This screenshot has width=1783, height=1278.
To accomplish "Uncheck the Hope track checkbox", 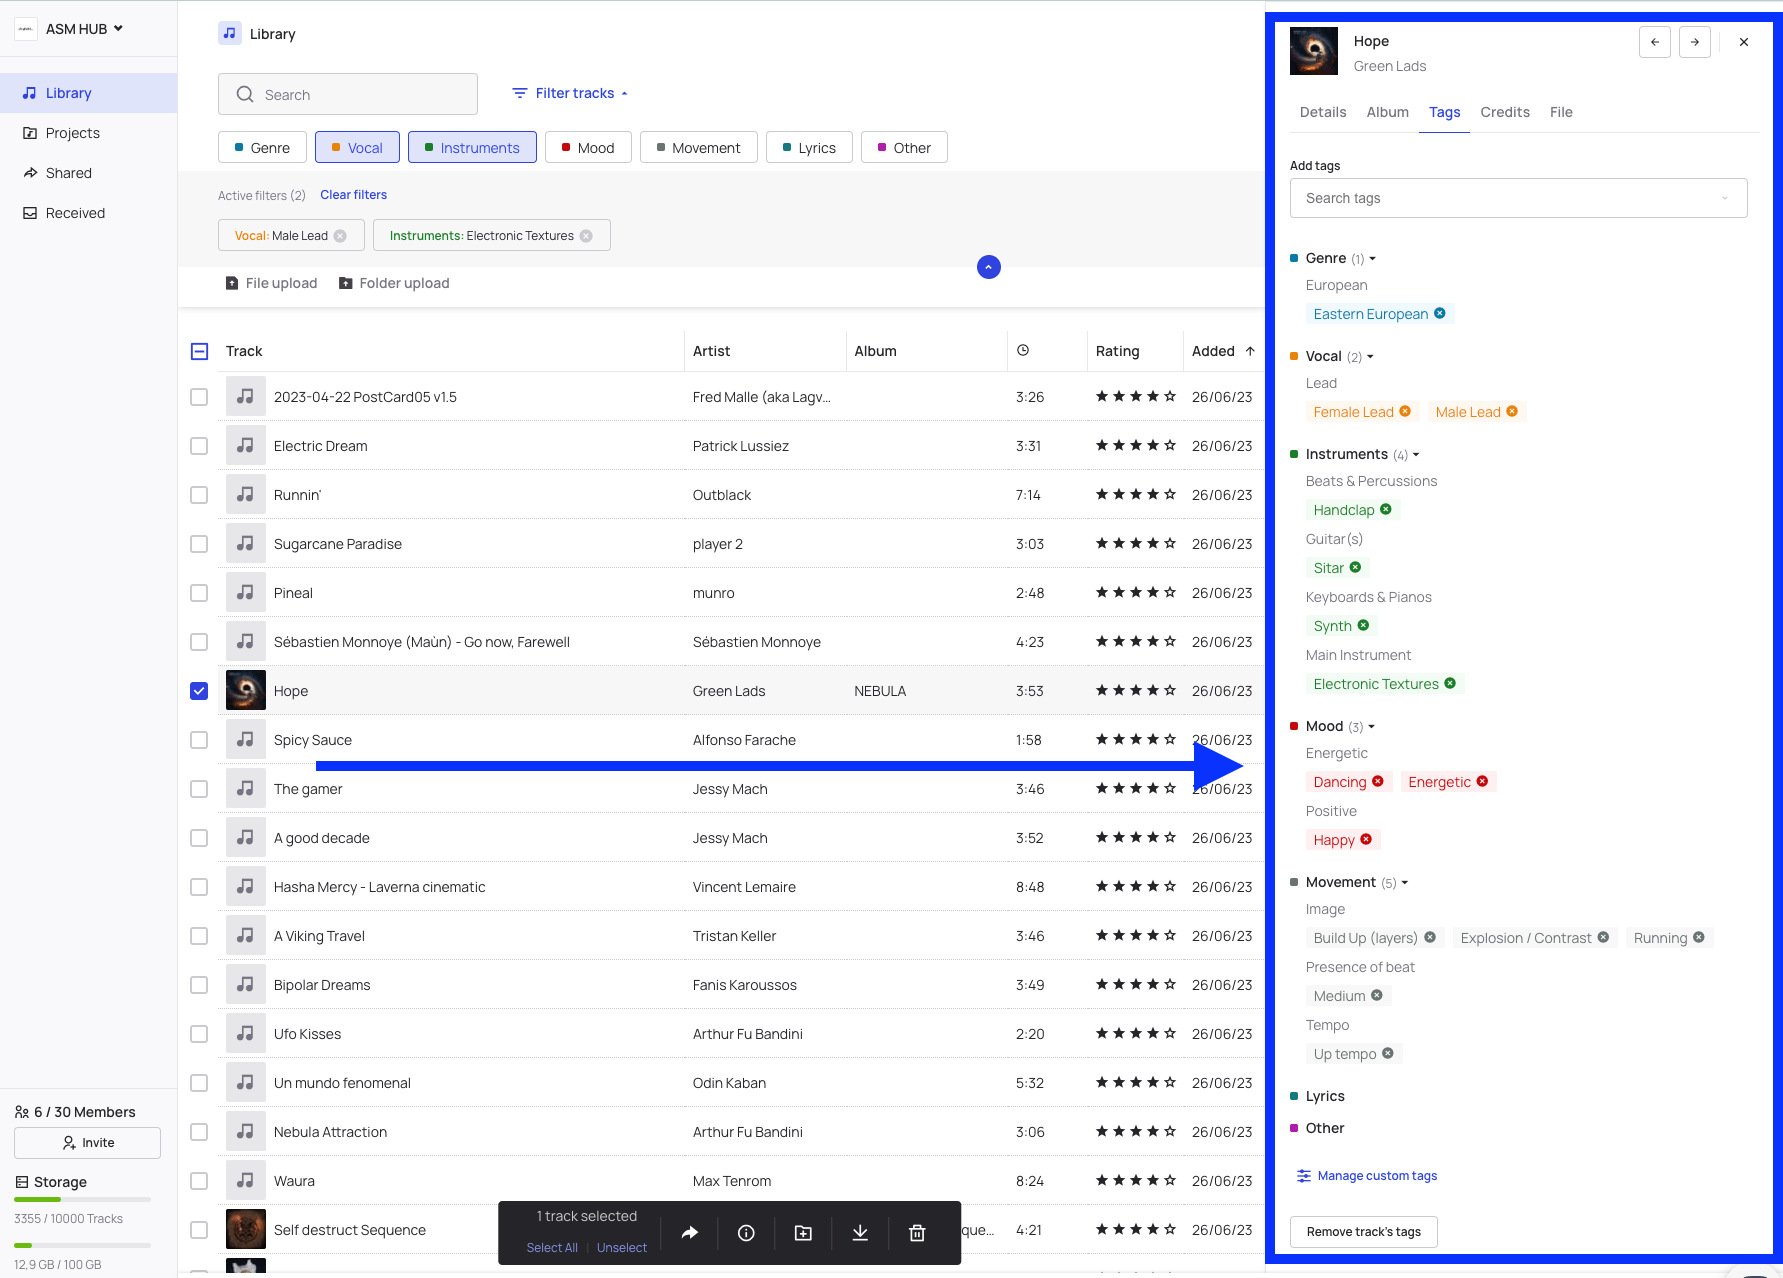I will pyautogui.click(x=199, y=691).
